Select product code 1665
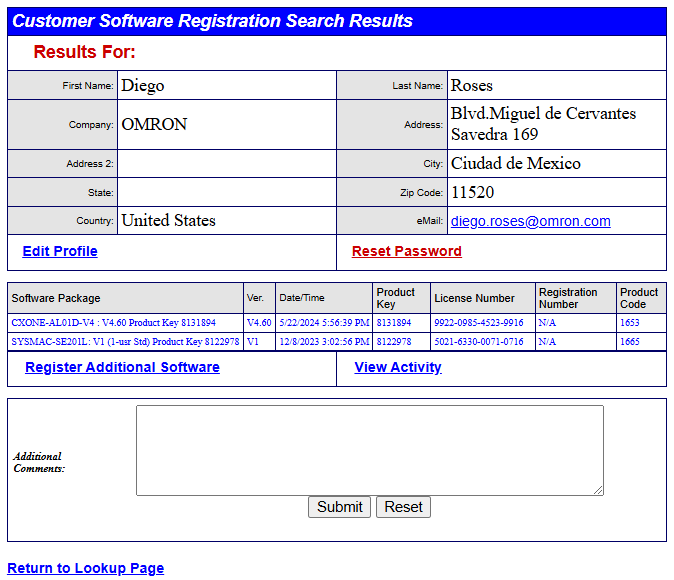The height and width of the screenshot is (580, 674). click(629, 342)
